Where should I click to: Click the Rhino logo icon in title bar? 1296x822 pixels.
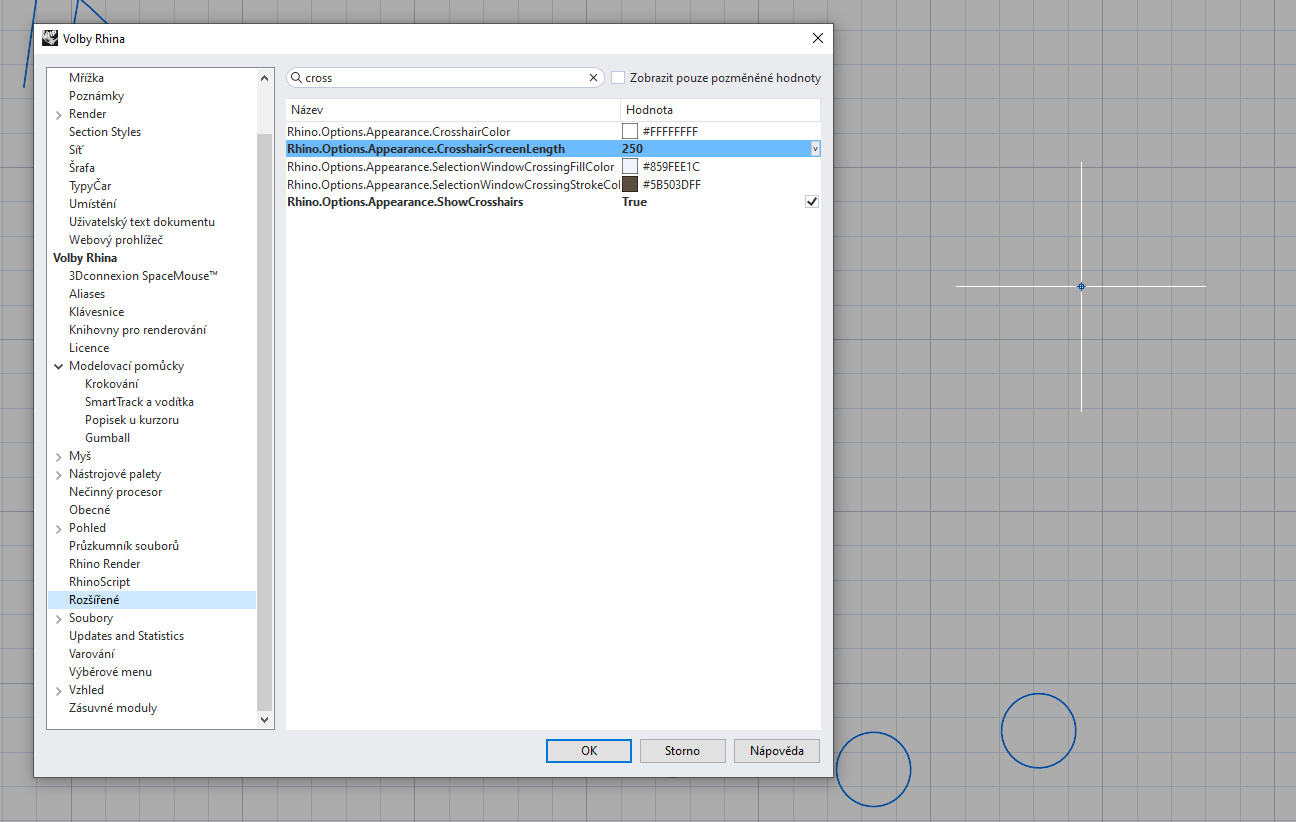click(50, 39)
